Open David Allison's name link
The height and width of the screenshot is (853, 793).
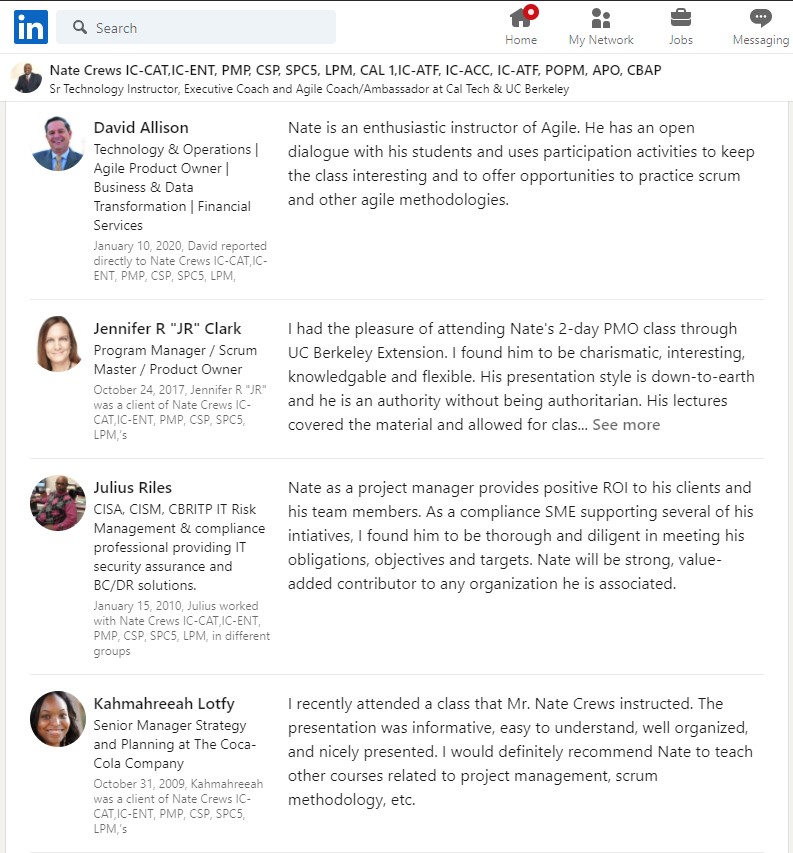tap(141, 128)
